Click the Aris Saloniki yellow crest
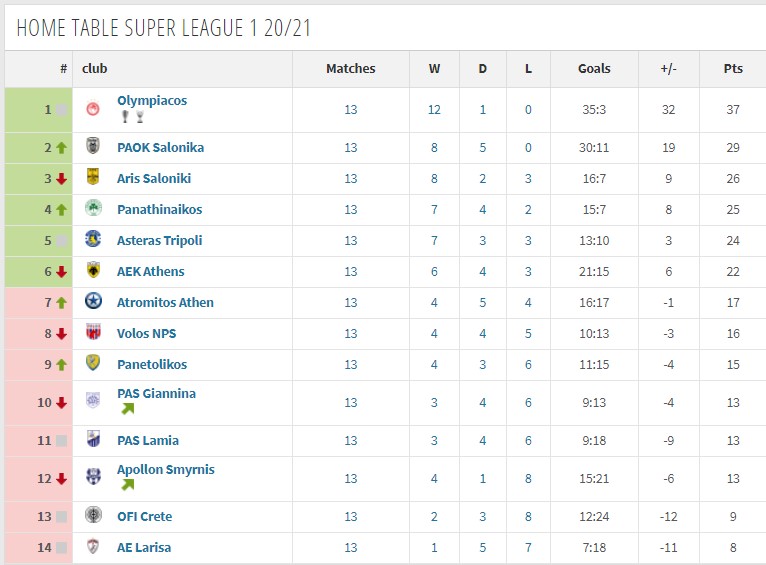Screen dimensions: 766x565 click(93, 176)
